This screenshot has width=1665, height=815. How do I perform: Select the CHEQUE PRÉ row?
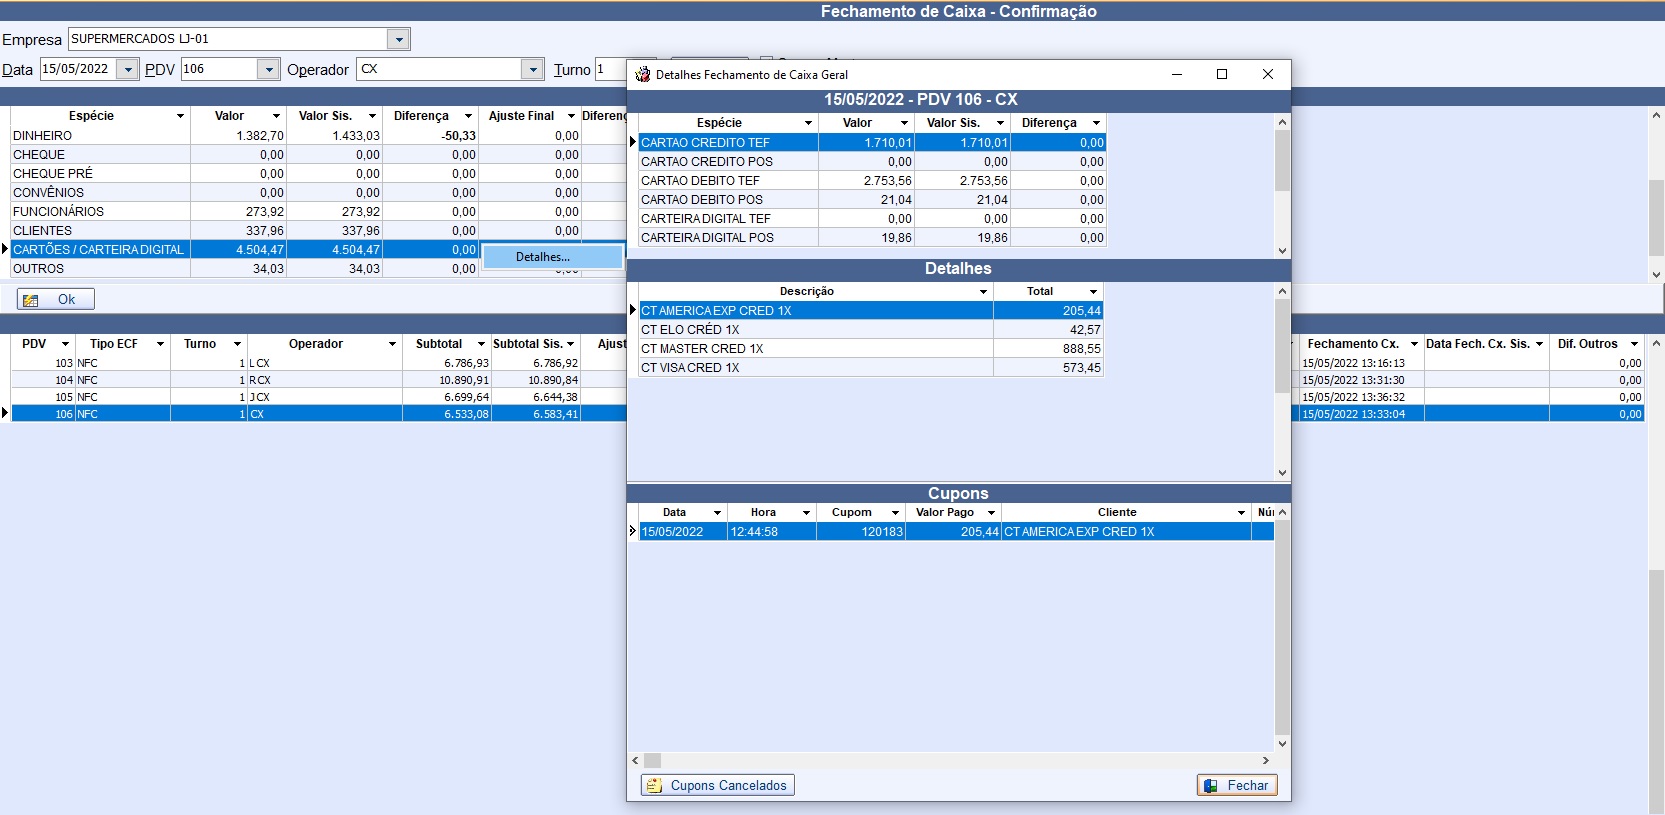[x=318, y=174]
